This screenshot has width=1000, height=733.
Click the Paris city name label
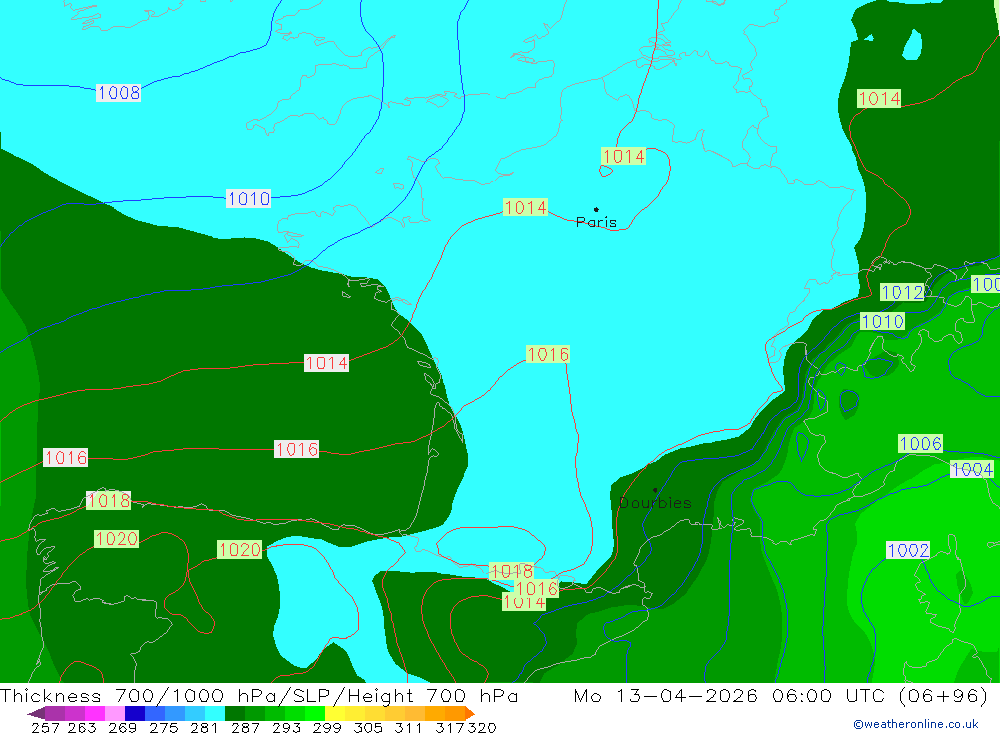596,222
